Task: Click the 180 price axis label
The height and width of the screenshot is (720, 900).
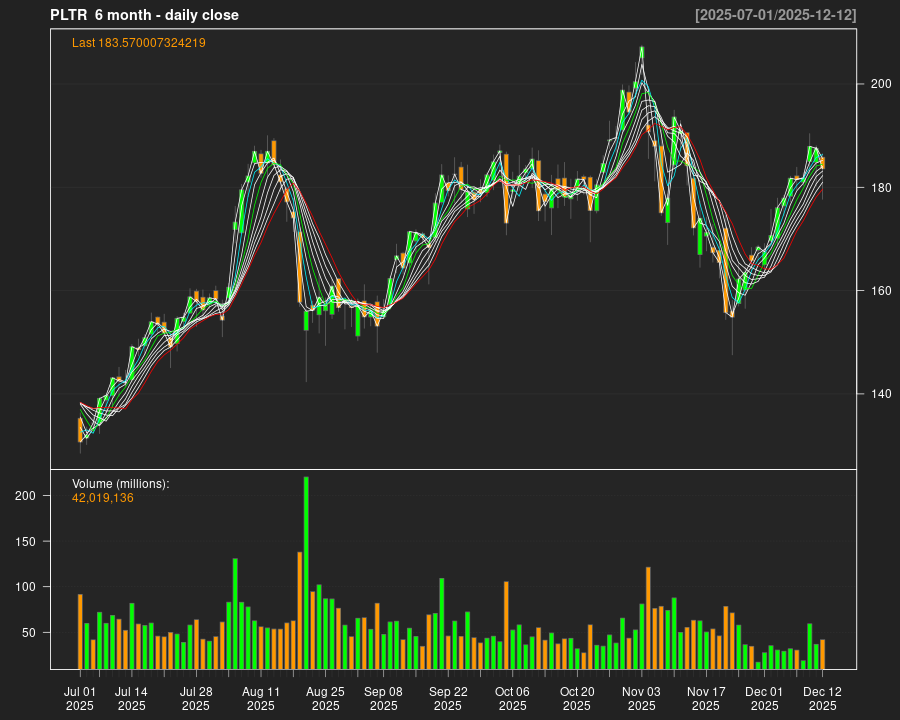Action: point(880,187)
